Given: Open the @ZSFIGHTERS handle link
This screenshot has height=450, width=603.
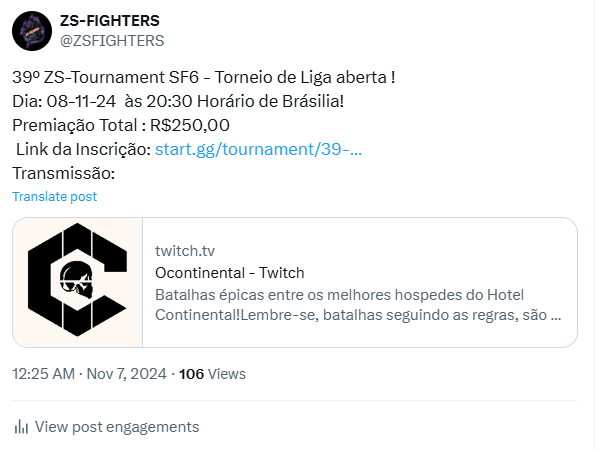Looking at the screenshot, I should (x=114, y=40).
